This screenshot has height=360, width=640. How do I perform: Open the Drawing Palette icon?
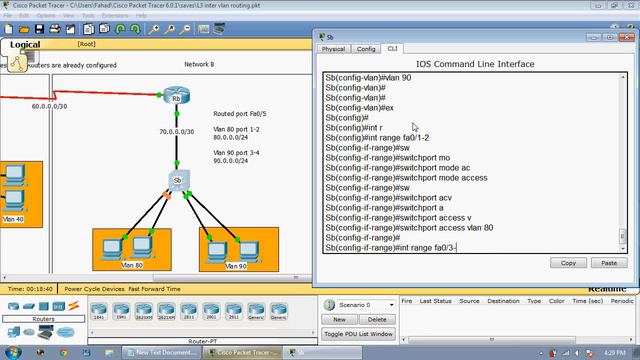coord(203,29)
